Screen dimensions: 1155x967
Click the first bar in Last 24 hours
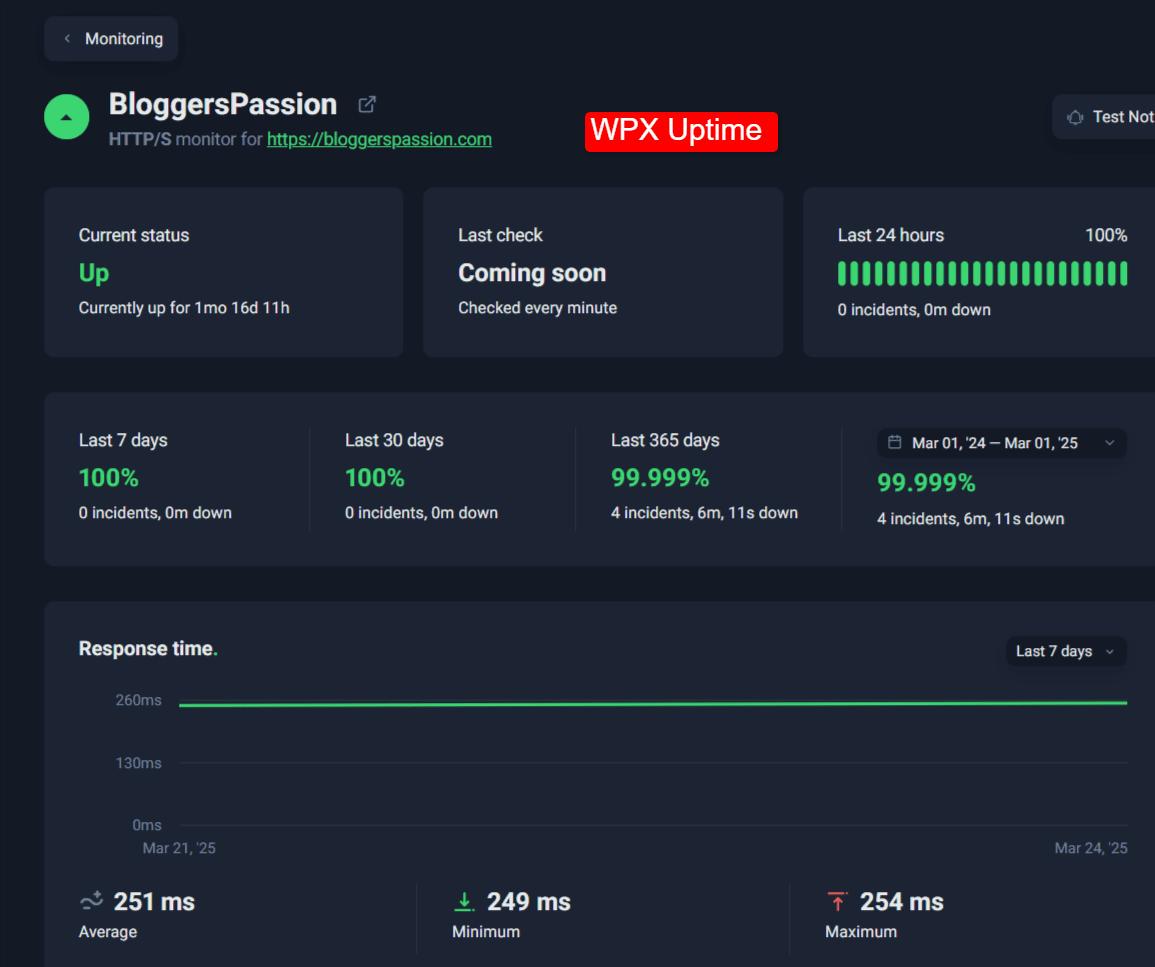coord(842,273)
